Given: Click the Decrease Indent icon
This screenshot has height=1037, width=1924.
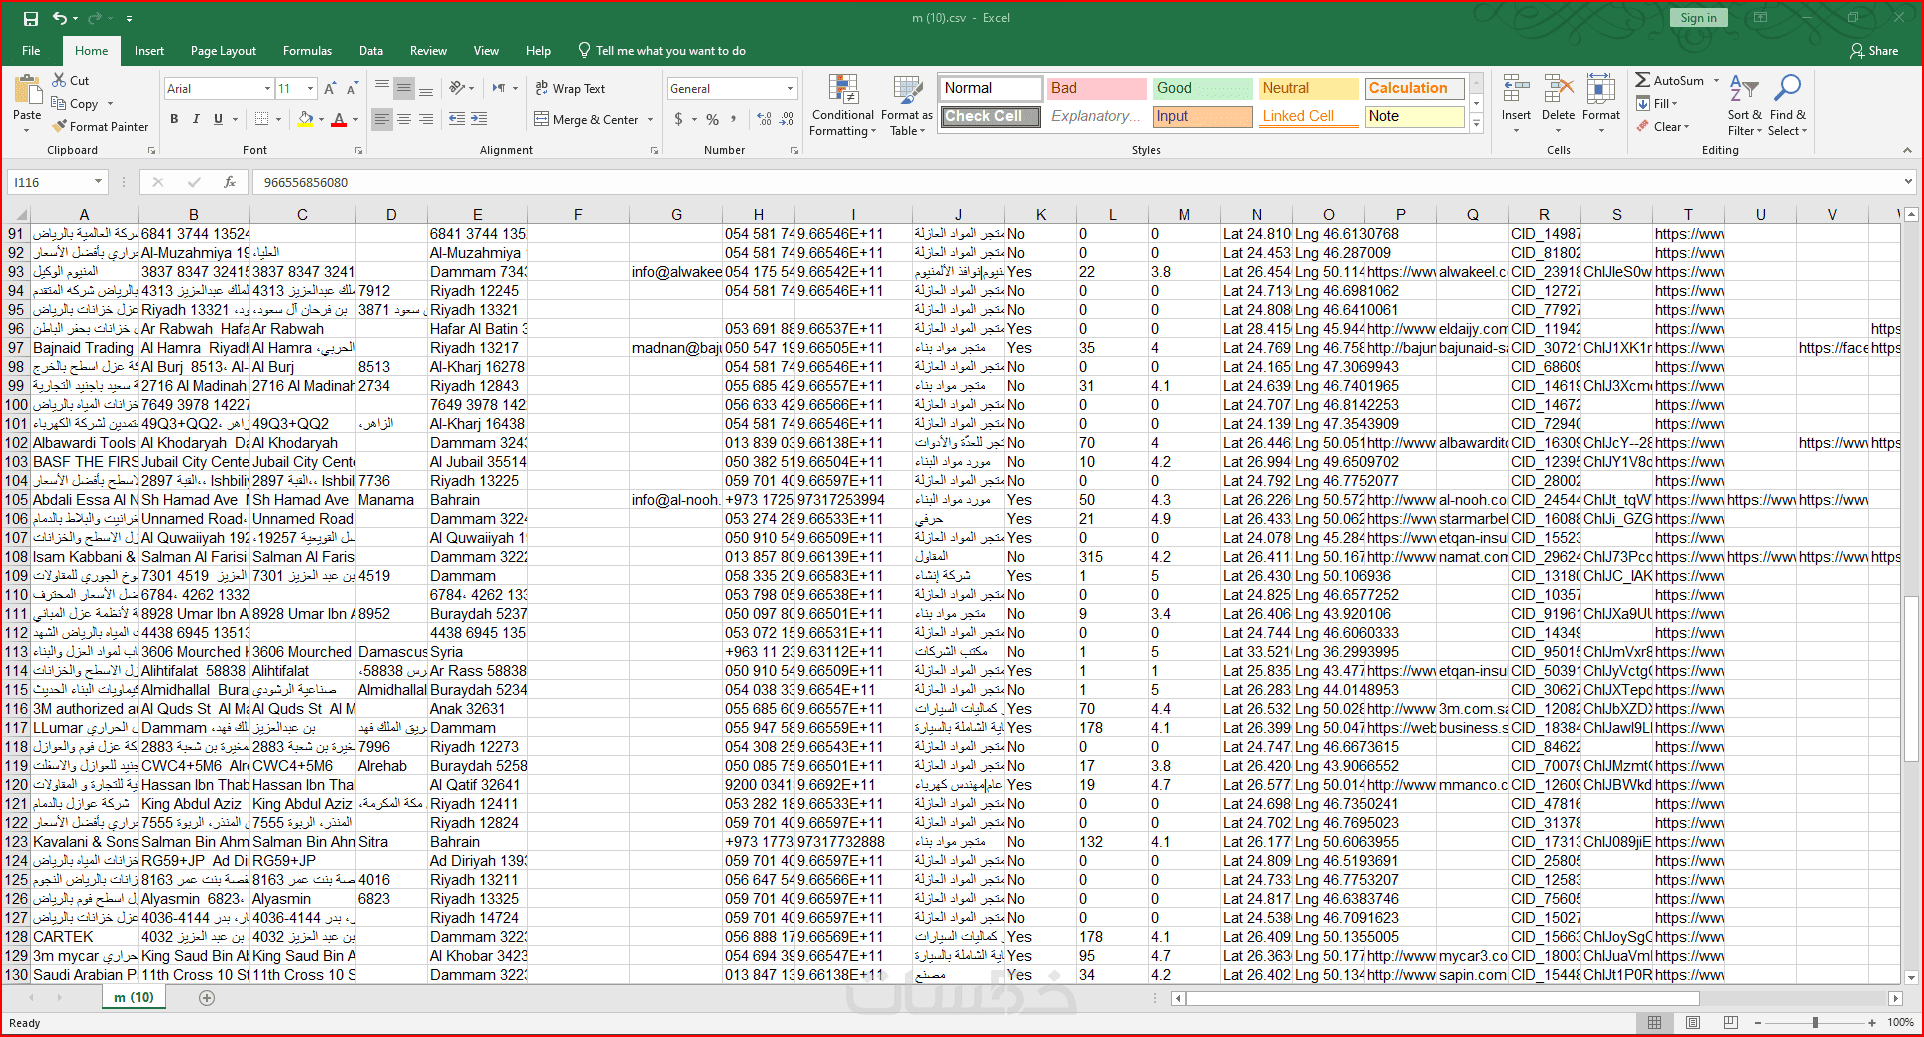Looking at the screenshot, I should coord(456,119).
